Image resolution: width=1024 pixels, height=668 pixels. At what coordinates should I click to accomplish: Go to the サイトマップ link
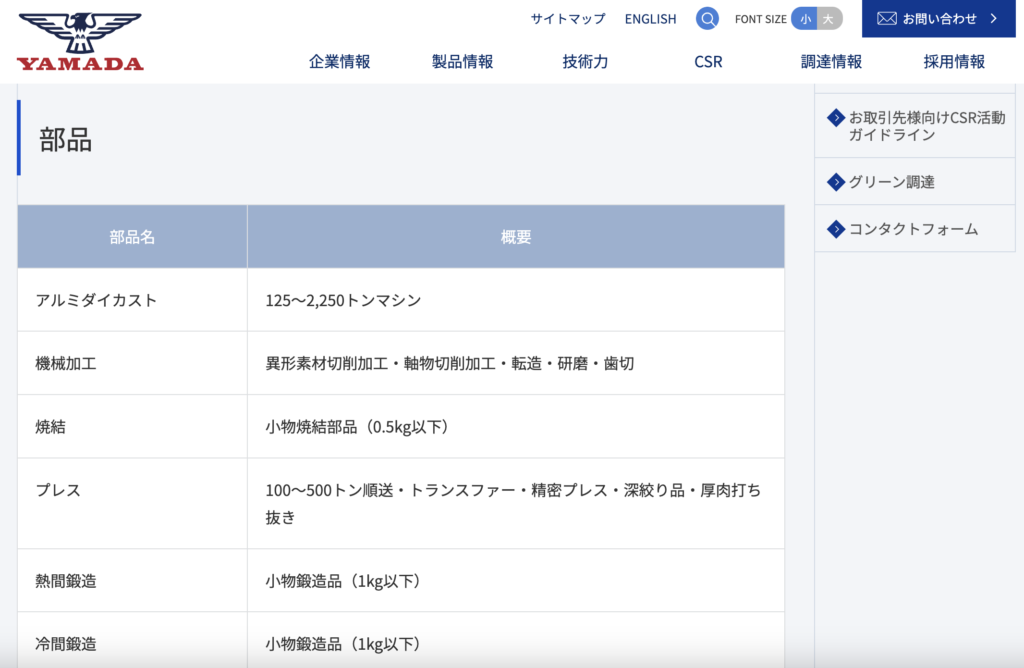568,19
